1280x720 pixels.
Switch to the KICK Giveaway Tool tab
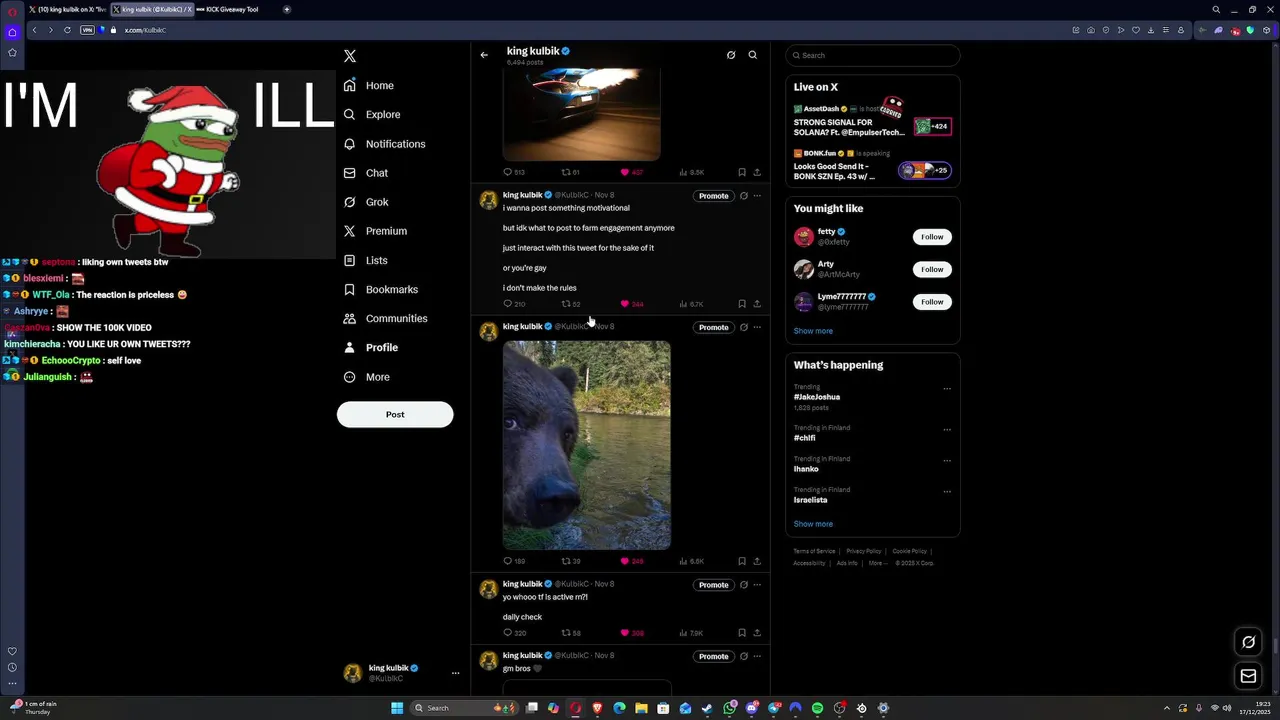coord(228,9)
